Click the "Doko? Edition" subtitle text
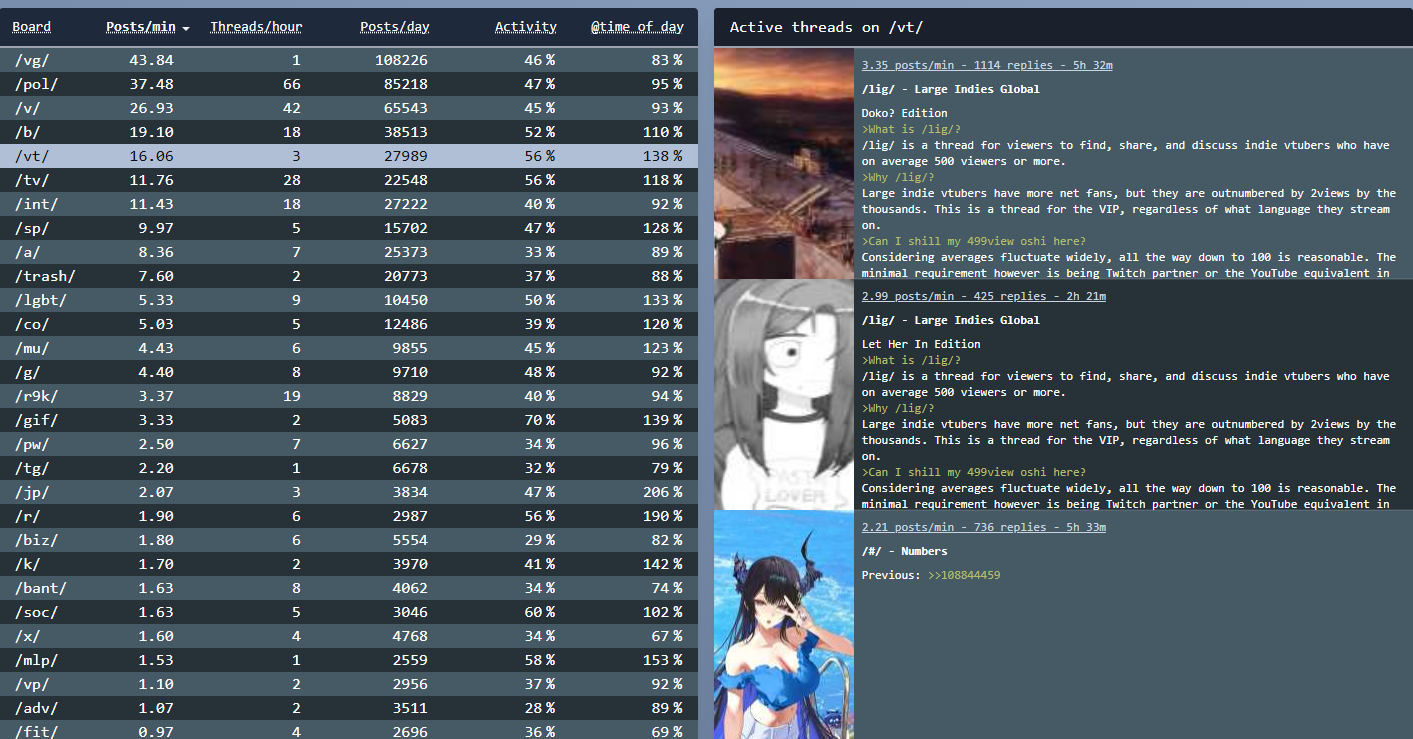The image size is (1413, 739). (905, 113)
